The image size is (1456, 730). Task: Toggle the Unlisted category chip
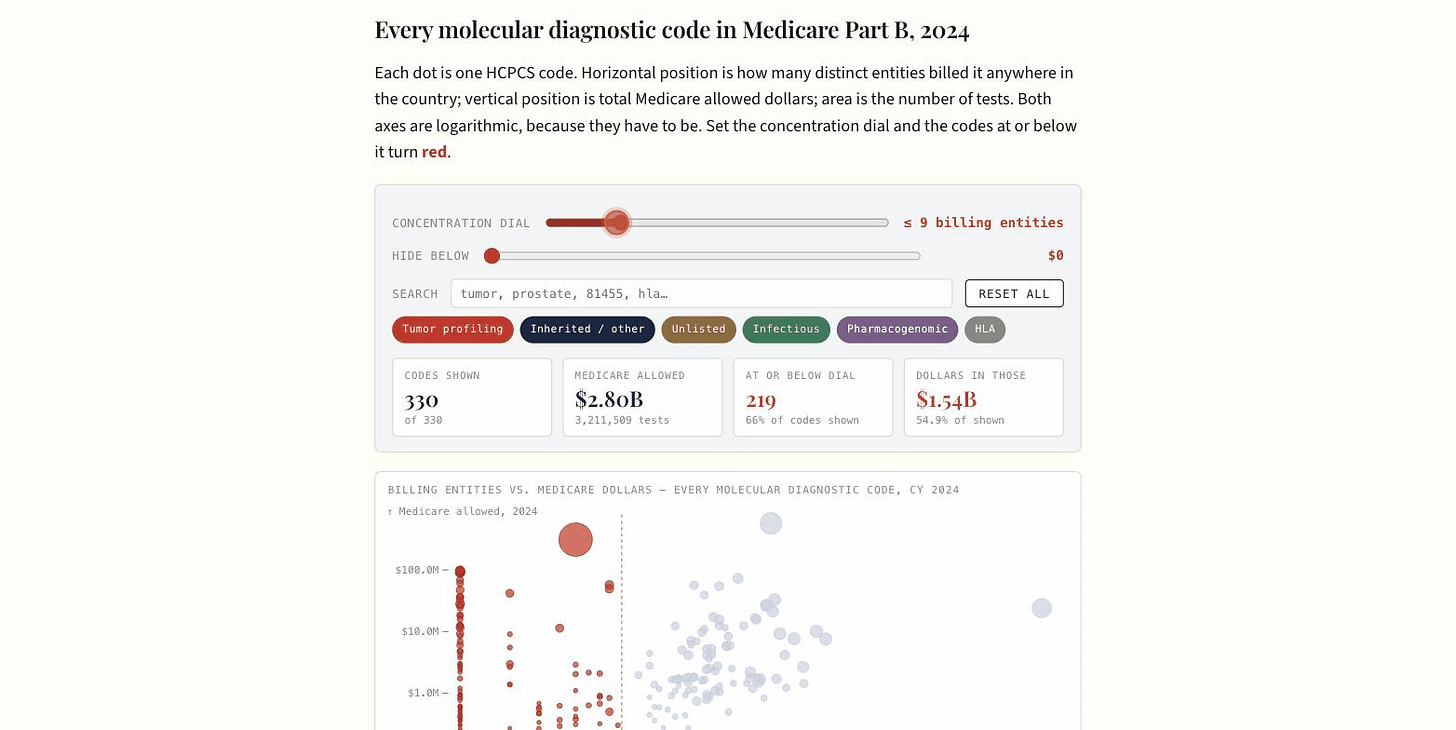click(699, 329)
